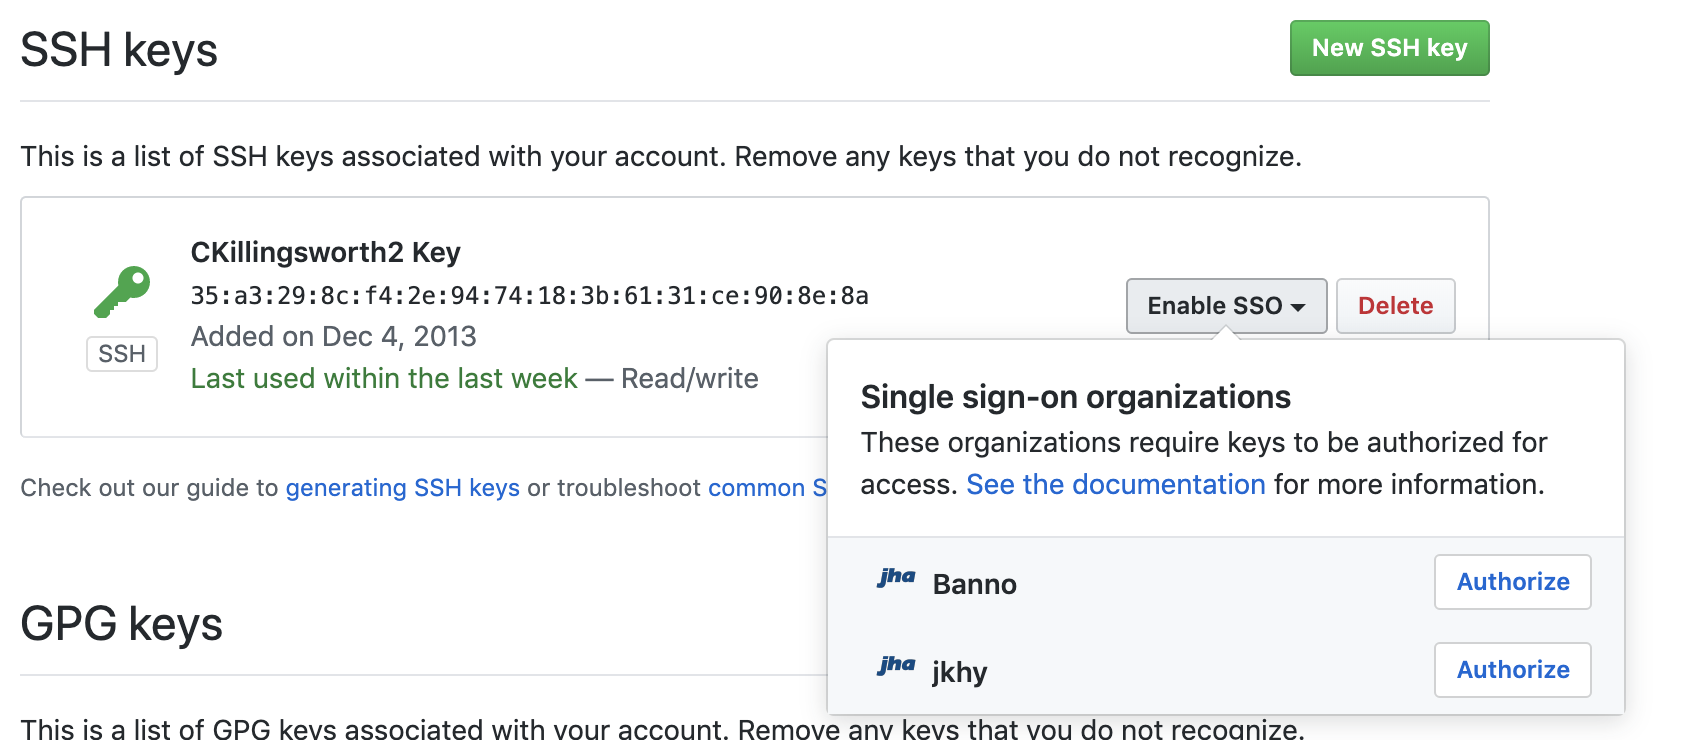The height and width of the screenshot is (740, 1688).
Task: Click the Banno organization jha logo
Action: 896,577
